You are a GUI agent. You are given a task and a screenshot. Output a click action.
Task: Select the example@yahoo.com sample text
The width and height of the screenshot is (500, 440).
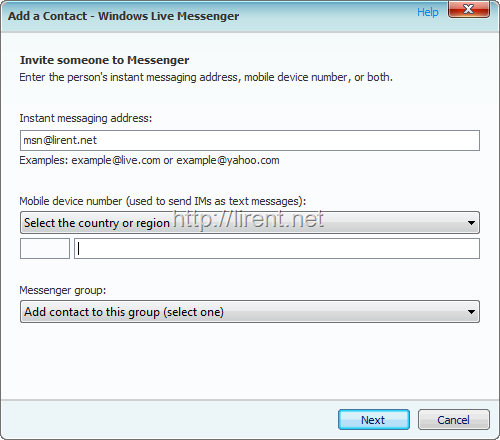click(x=228, y=160)
